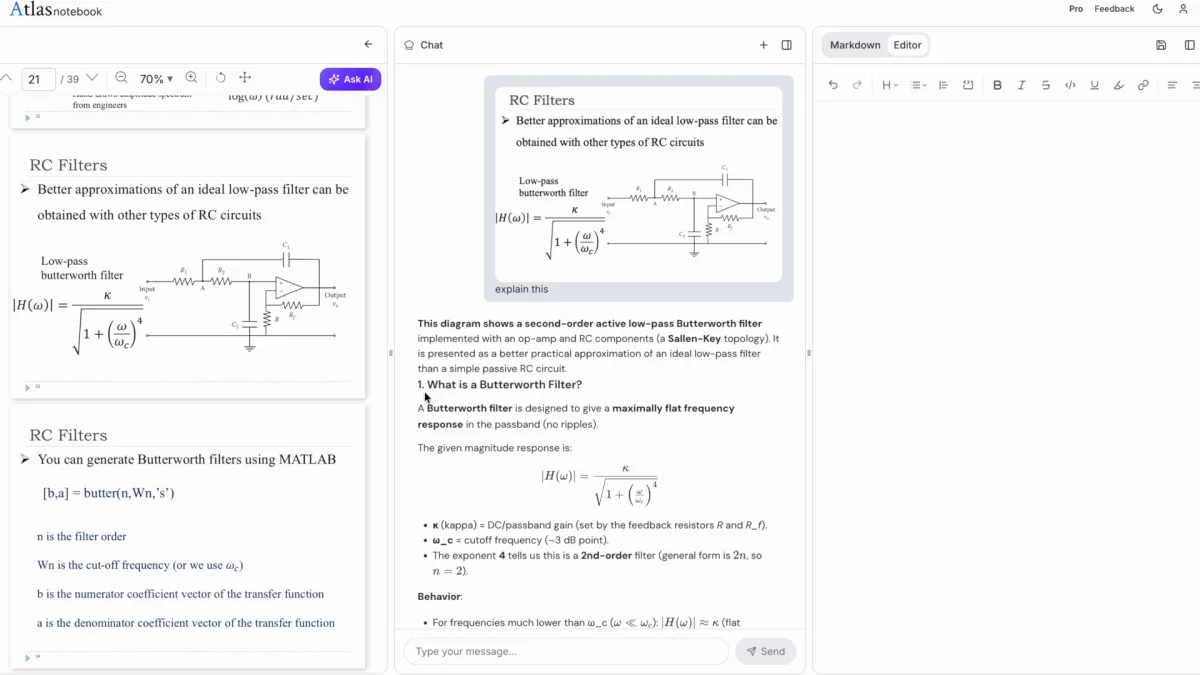Click the '1. What is a Butterworth Filter?' heading
The image size is (1200, 675).
click(499, 385)
